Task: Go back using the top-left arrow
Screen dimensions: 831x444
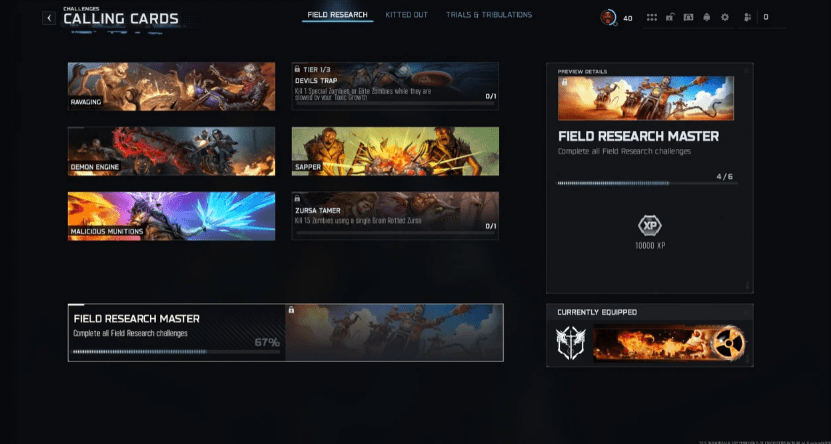Action: (x=49, y=18)
